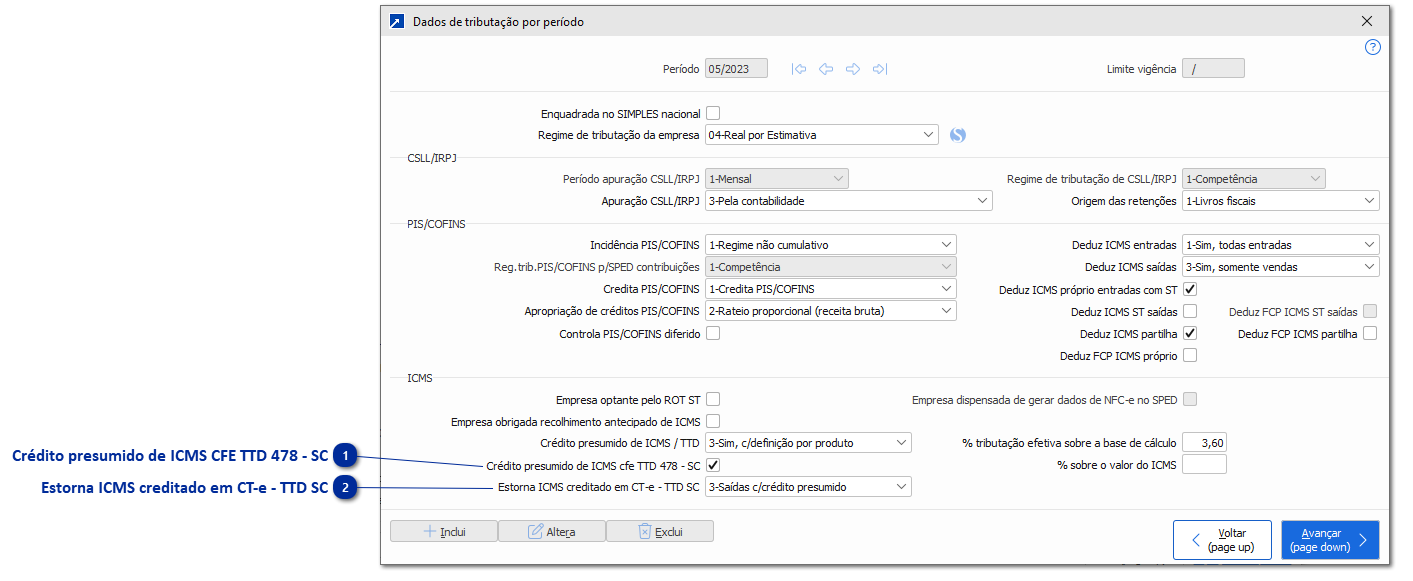Go to the previous period

826,69
